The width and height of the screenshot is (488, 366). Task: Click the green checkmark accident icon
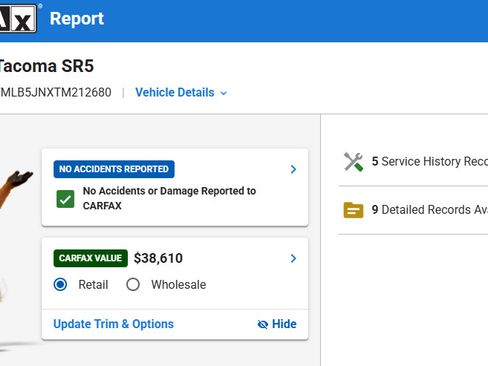[x=65, y=199]
